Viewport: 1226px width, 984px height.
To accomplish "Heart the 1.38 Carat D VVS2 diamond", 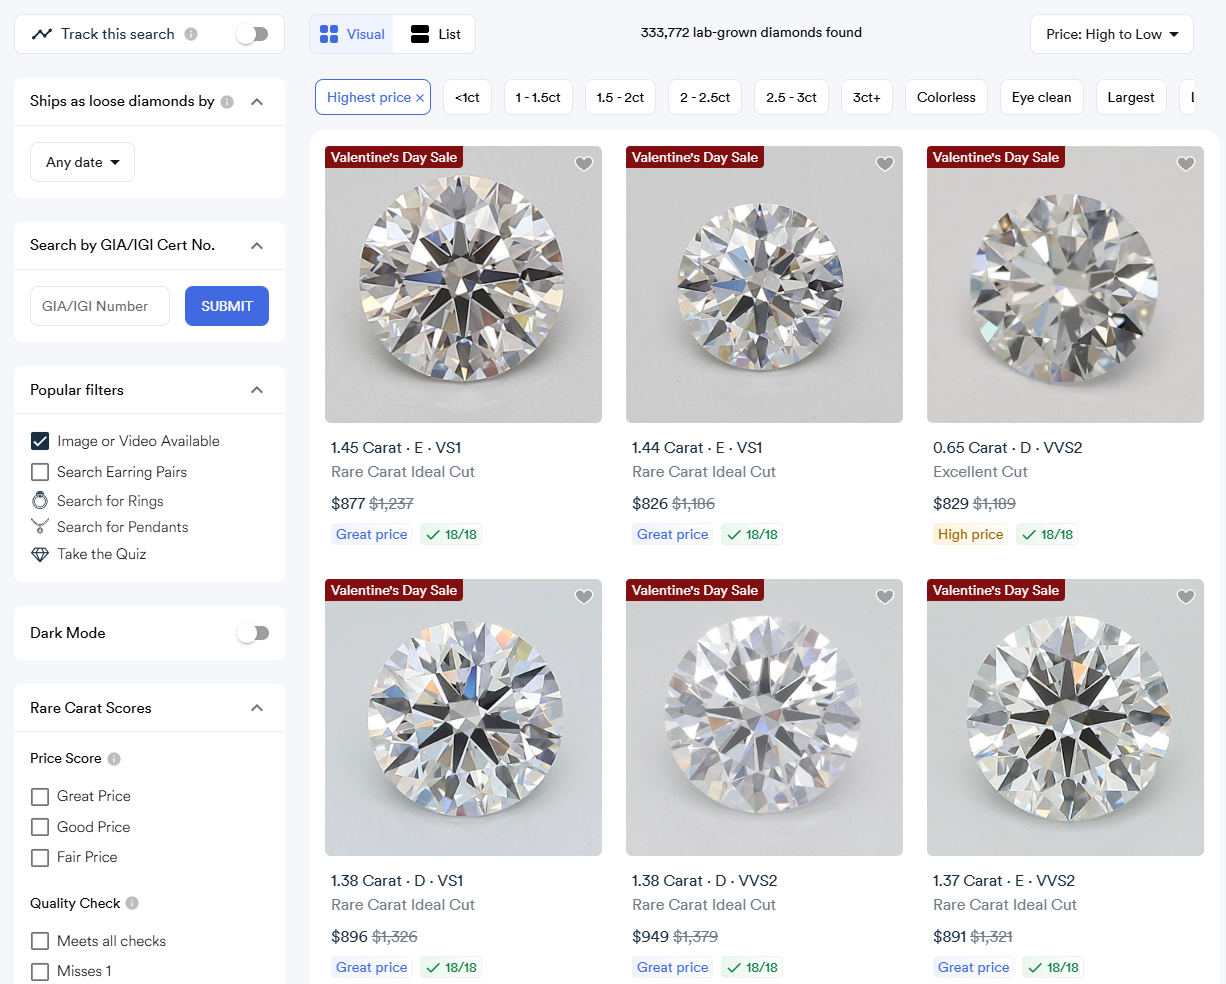I will pyautogui.click(x=885, y=597).
